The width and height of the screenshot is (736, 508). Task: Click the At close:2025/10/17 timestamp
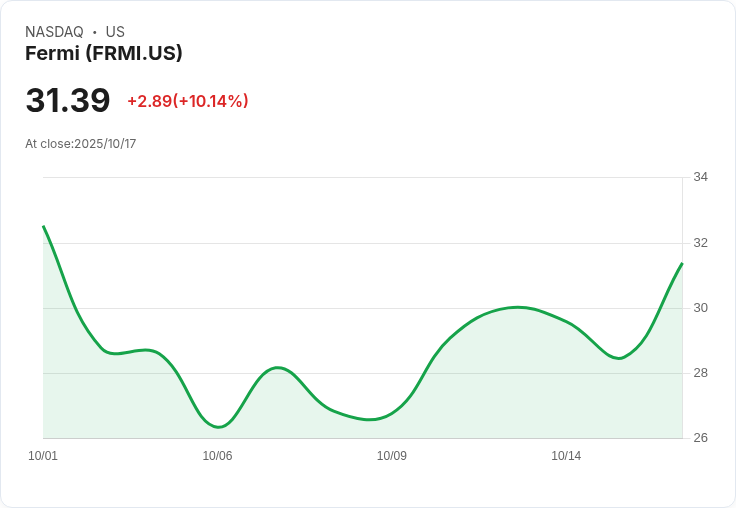(x=81, y=144)
